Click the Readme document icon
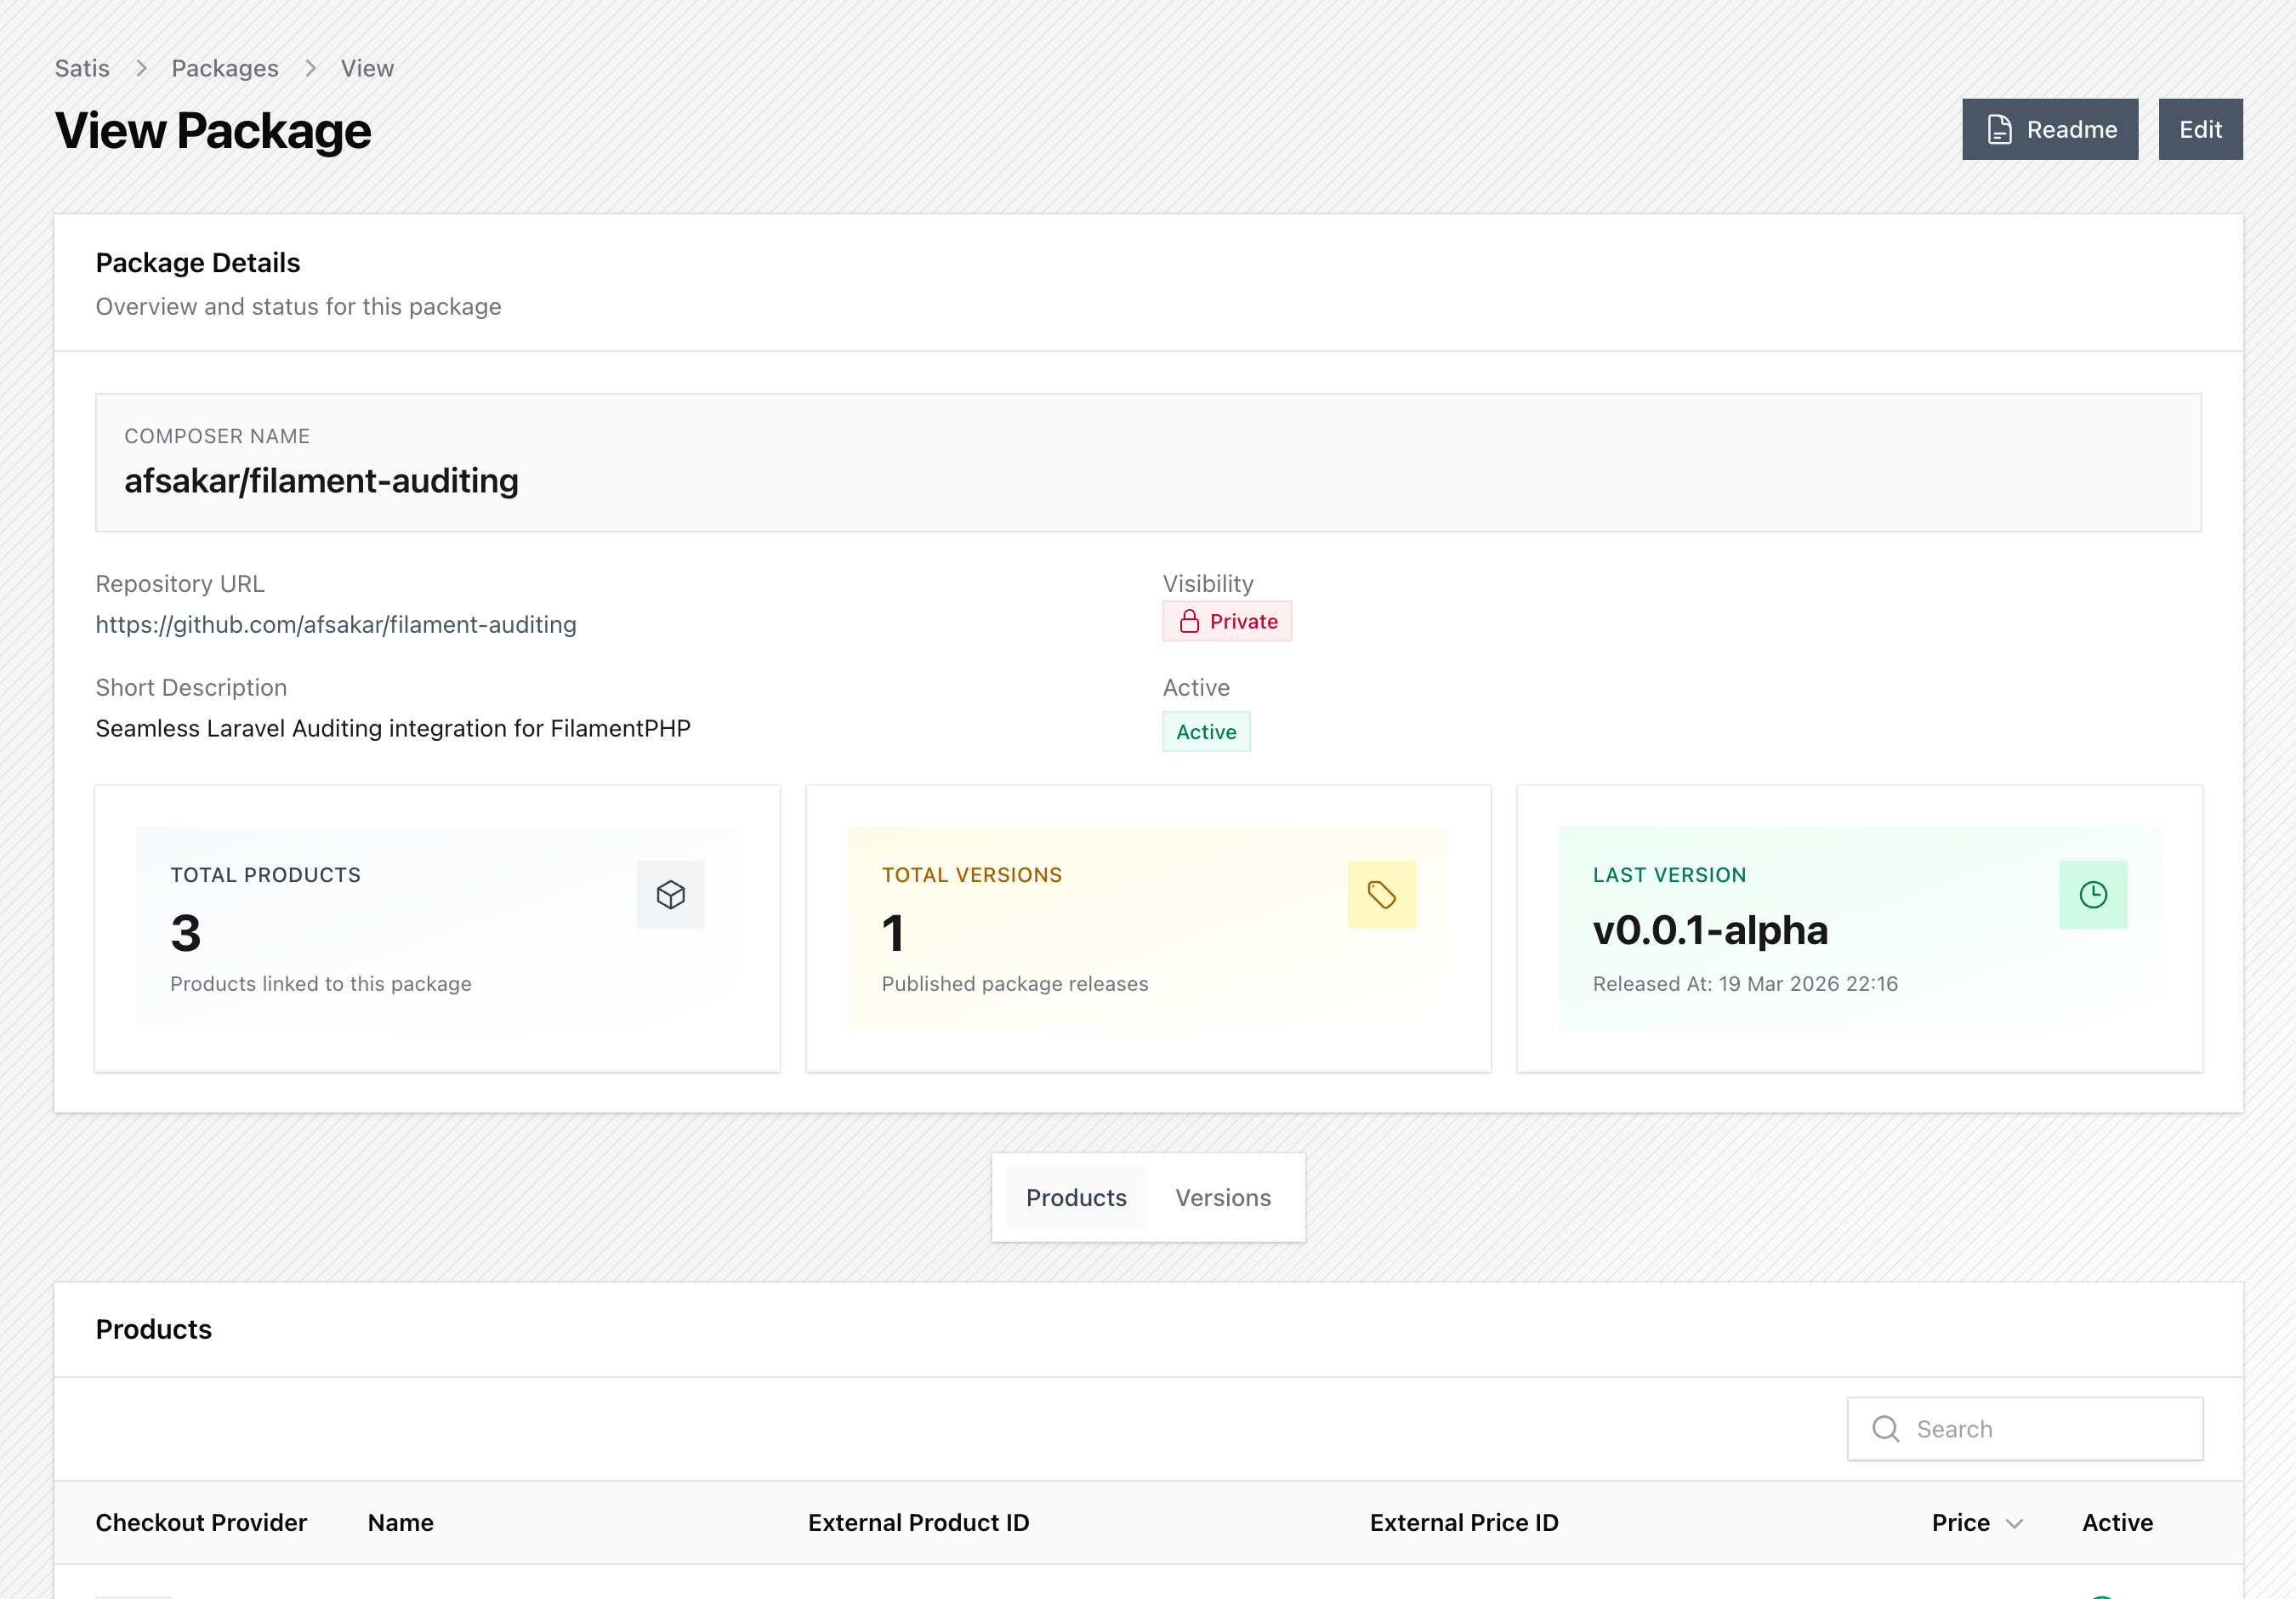 [x=1999, y=130]
